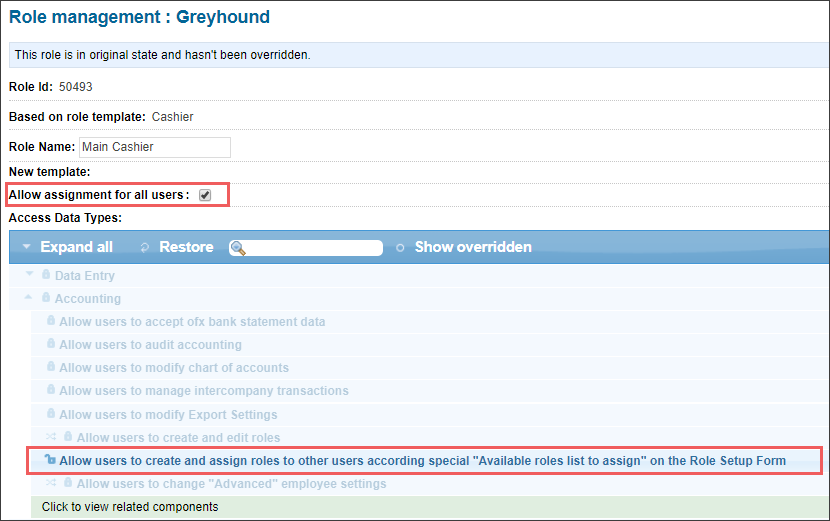This screenshot has width=830, height=521.
Task: Click the magnifier search icon
Action: pos(238,248)
